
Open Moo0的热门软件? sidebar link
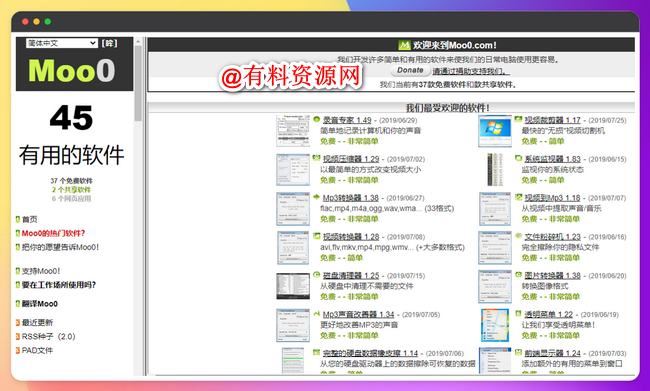53,233
